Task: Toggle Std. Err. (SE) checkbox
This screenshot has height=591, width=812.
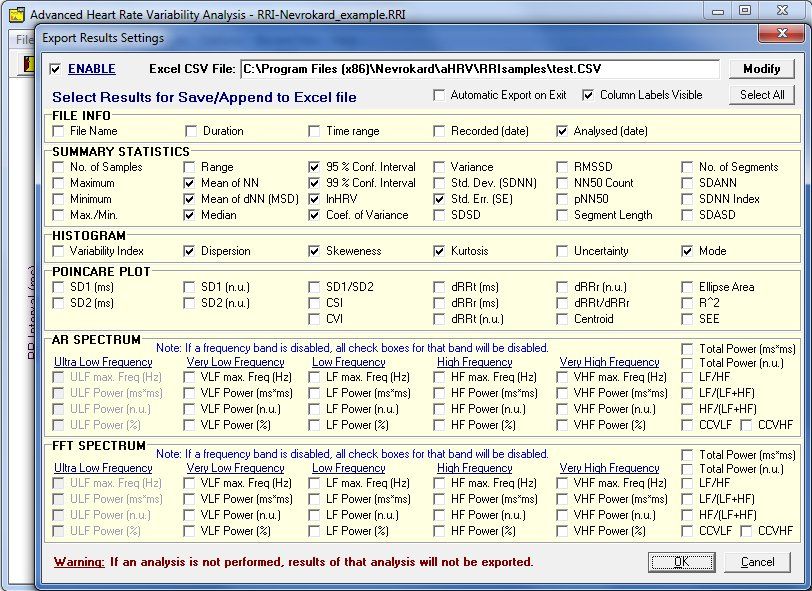Action: tap(440, 199)
